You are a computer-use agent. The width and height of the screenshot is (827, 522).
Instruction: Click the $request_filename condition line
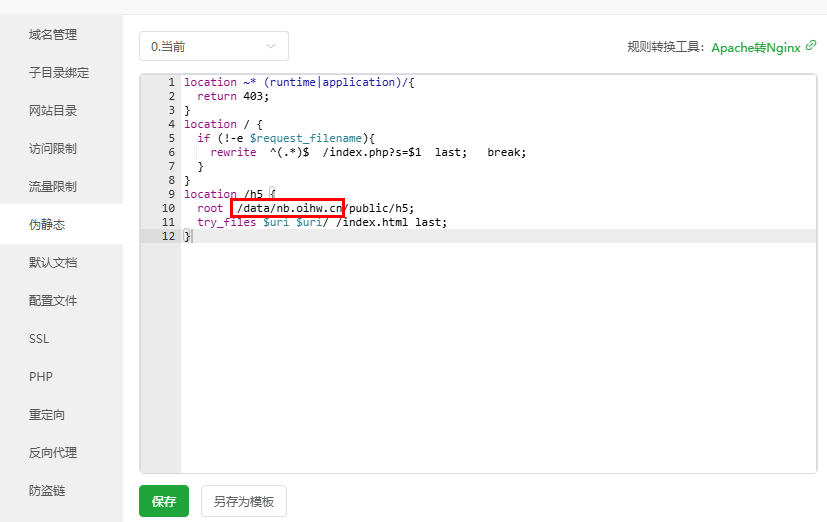[x=286, y=138]
